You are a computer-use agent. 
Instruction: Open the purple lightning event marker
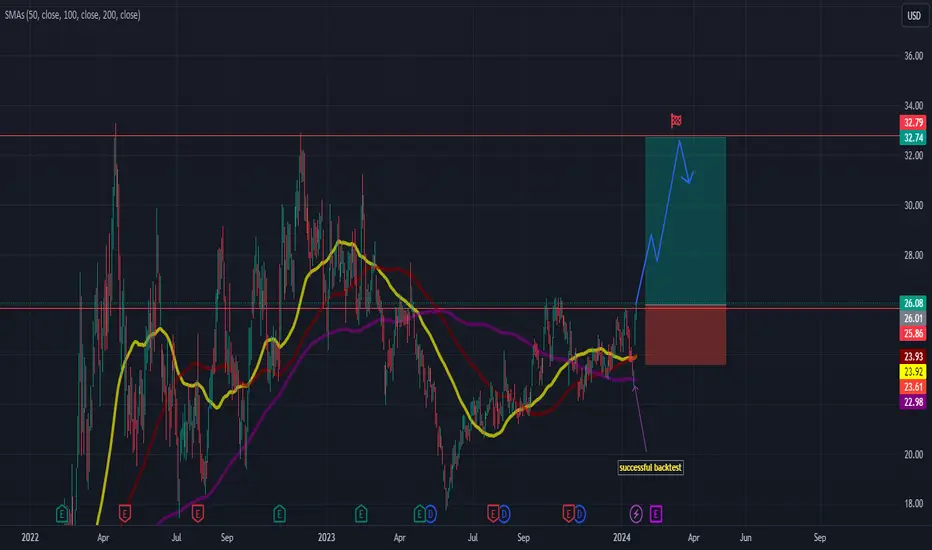tap(636, 513)
